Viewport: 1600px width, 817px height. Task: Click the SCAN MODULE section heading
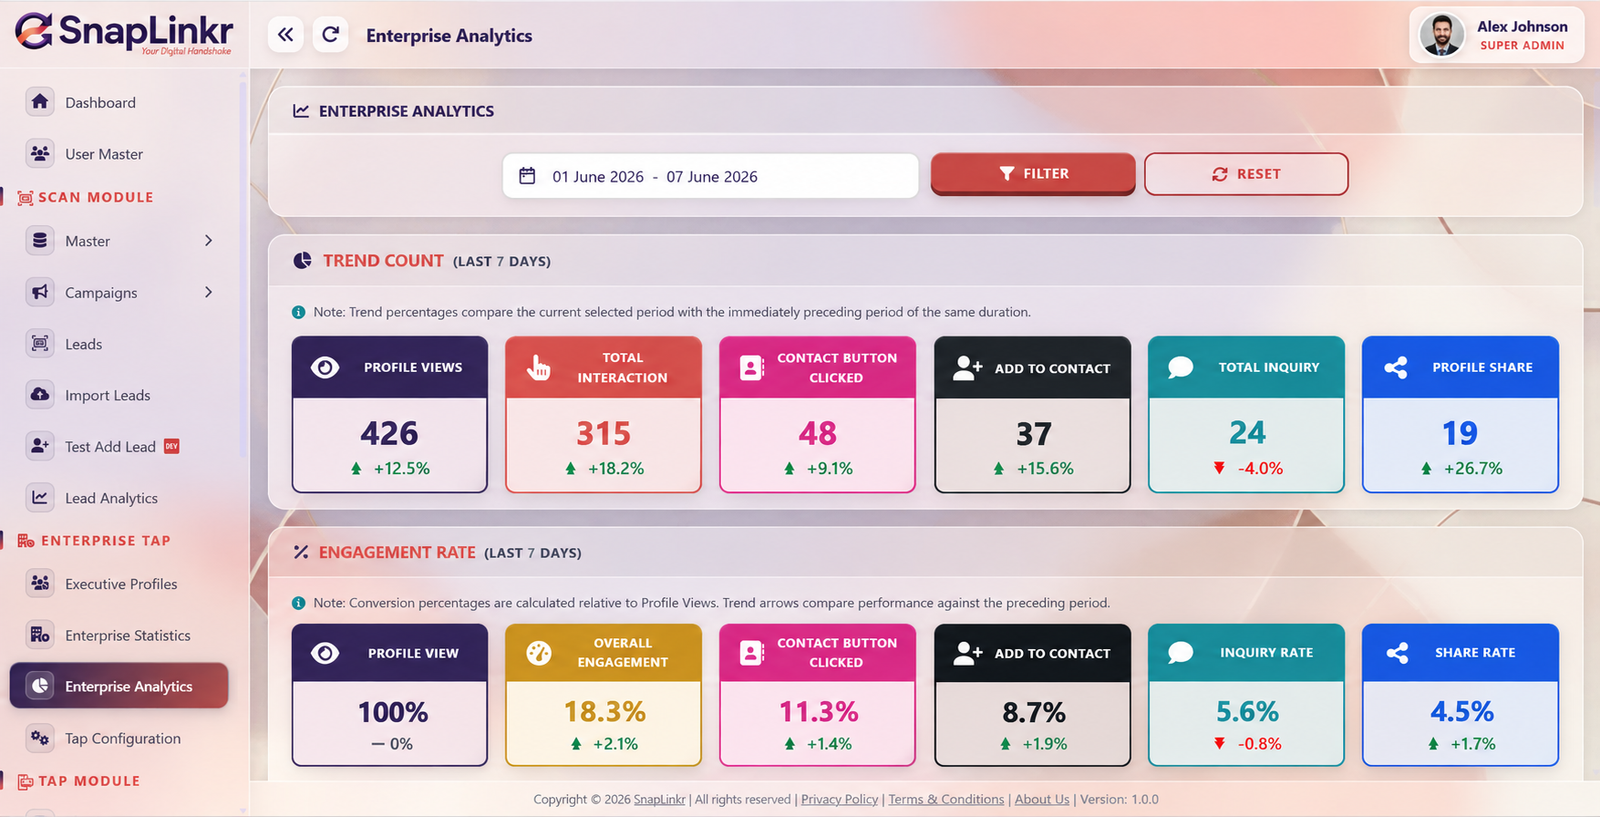point(96,197)
